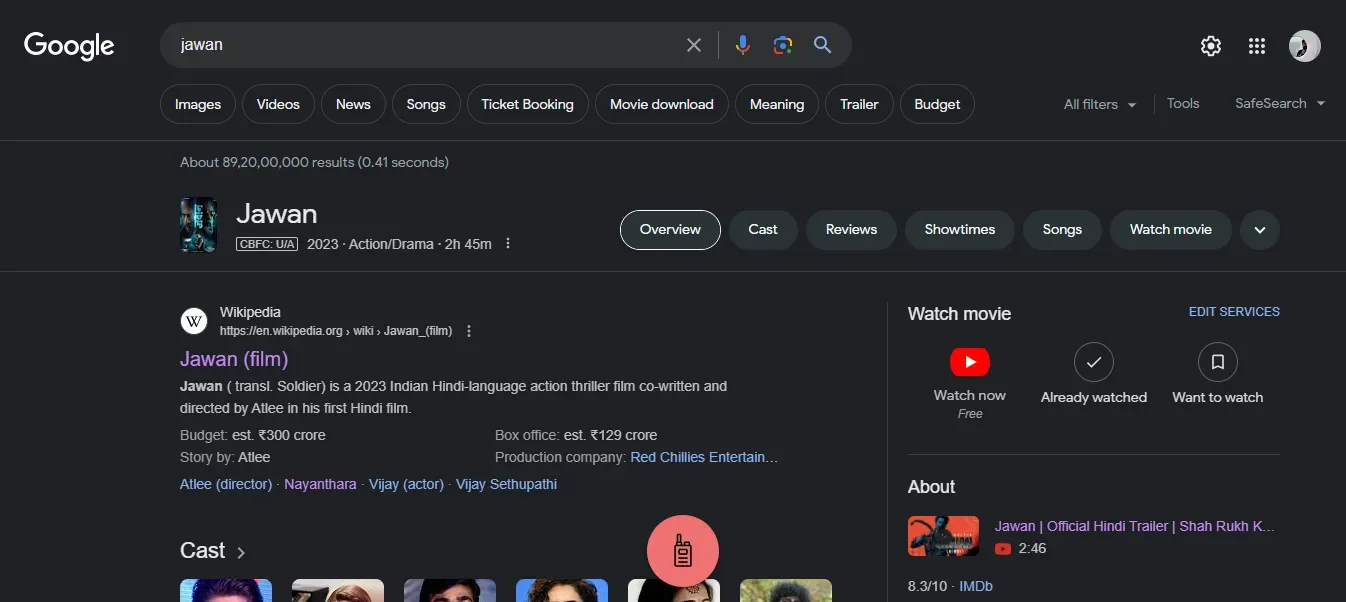Open the Jawan (film) Wikipedia link
Image resolution: width=1346 pixels, height=602 pixels.
(x=234, y=359)
